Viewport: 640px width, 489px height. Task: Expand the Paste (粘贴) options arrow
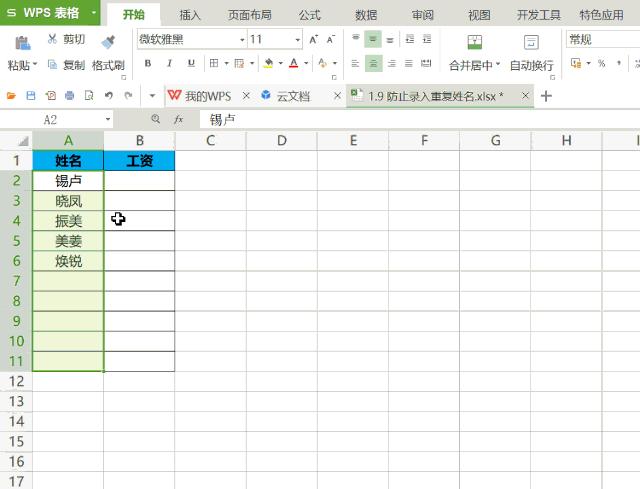[35, 64]
